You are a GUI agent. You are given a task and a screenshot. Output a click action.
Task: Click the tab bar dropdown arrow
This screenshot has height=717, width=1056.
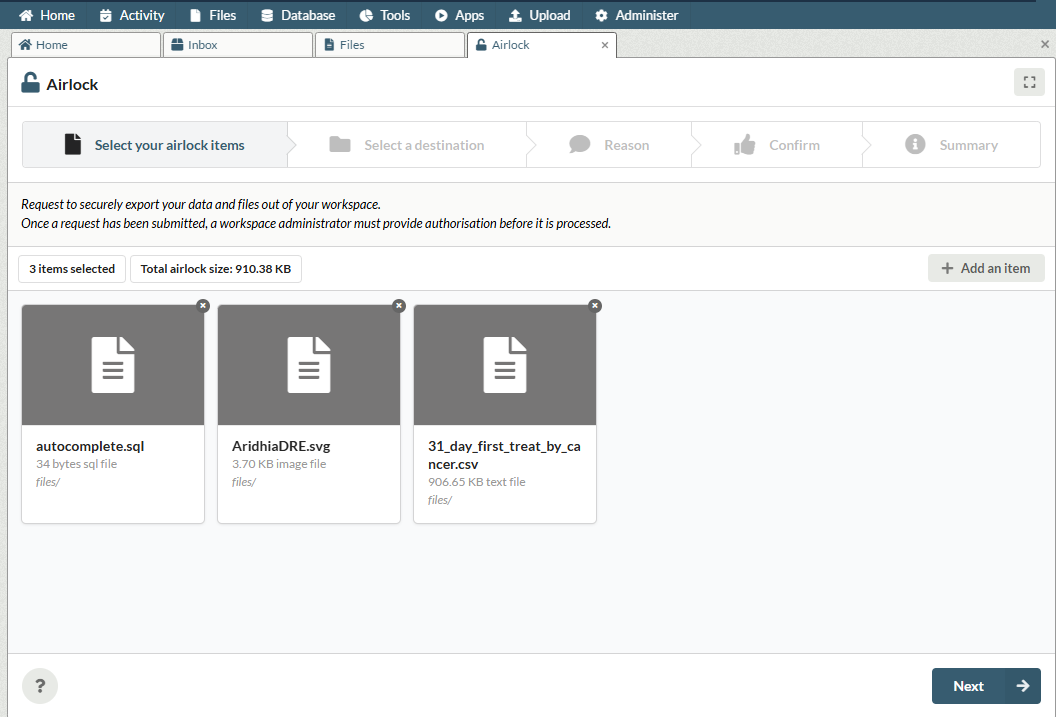(x=1045, y=45)
